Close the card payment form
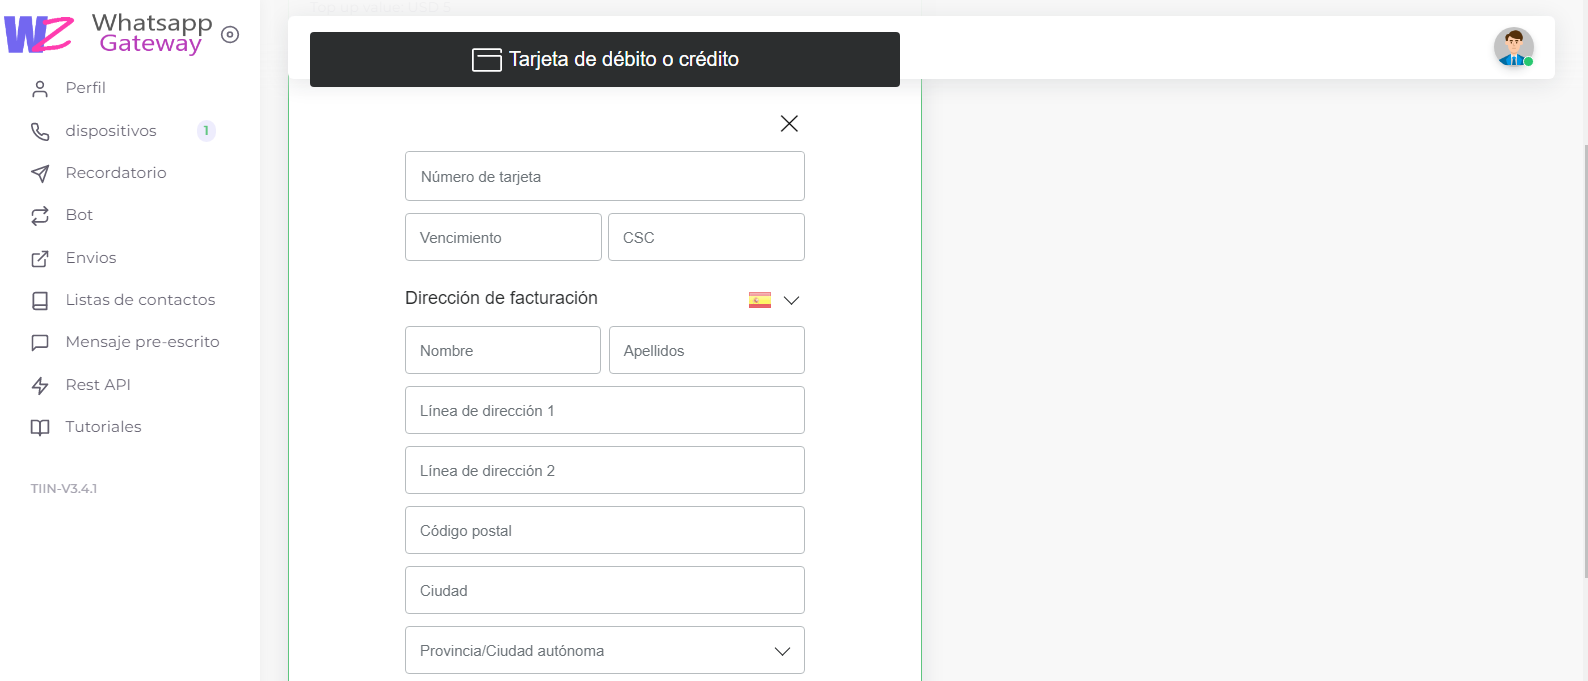Screen dimensions: 1588x681 click(789, 124)
